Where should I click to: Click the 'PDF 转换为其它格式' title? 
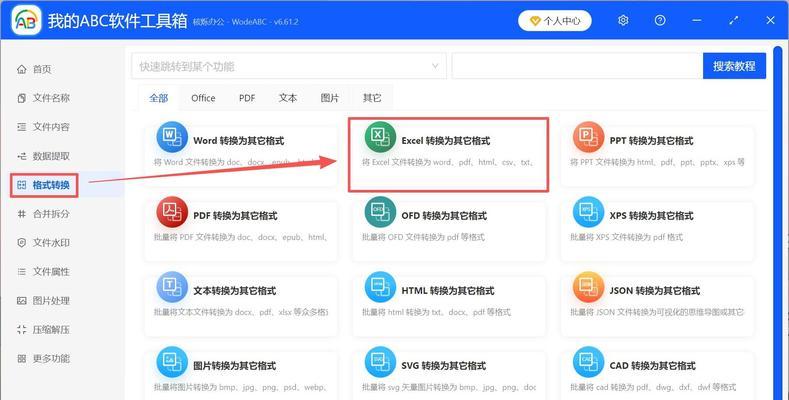235,216
